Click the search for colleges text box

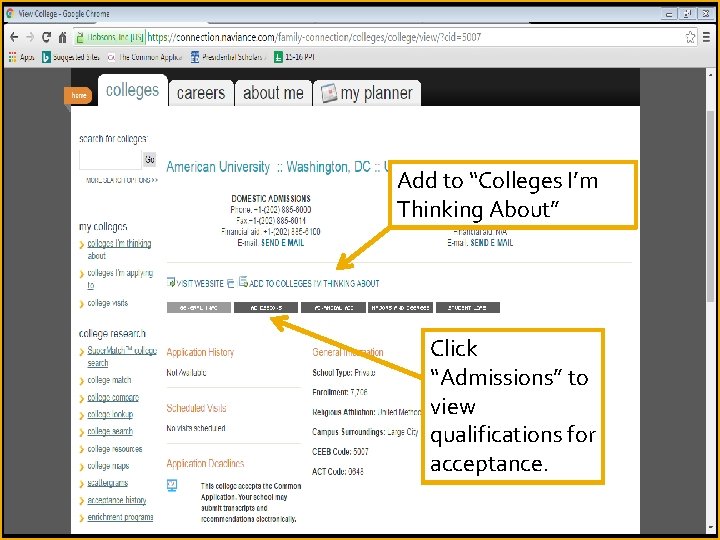(110, 160)
